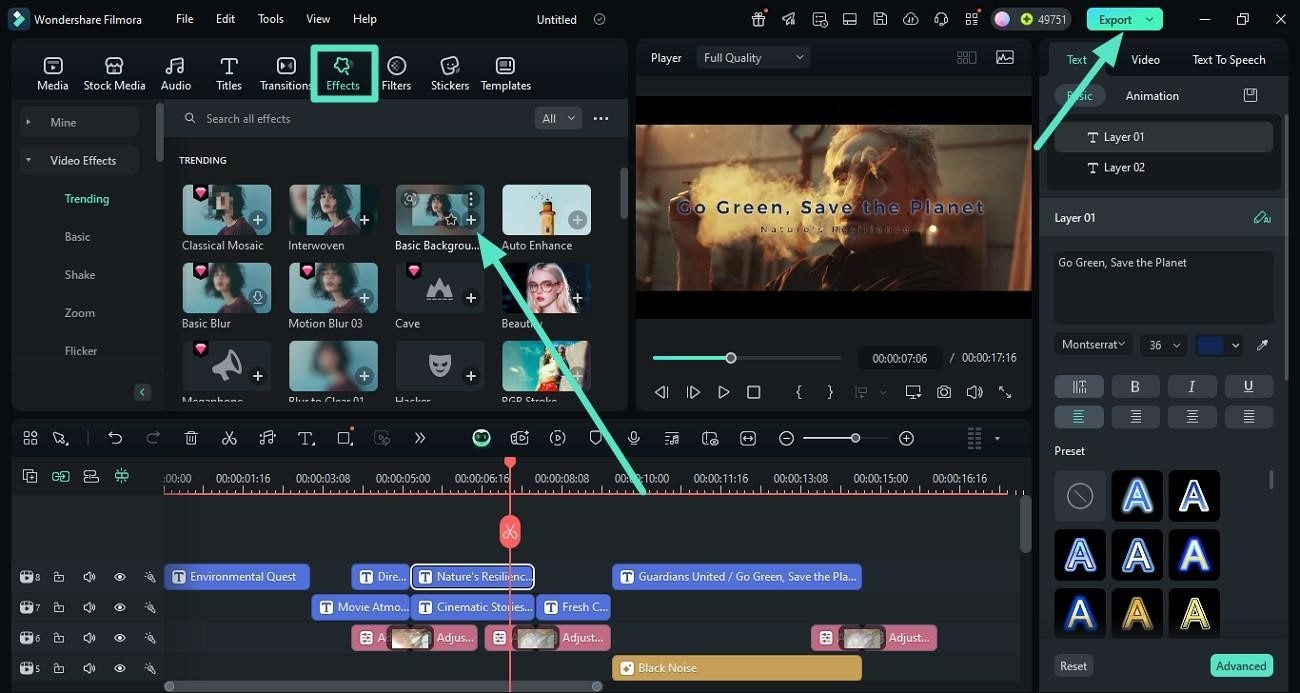Click the Delete trash icon
This screenshot has height=693, width=1300.
click(191, 438)
